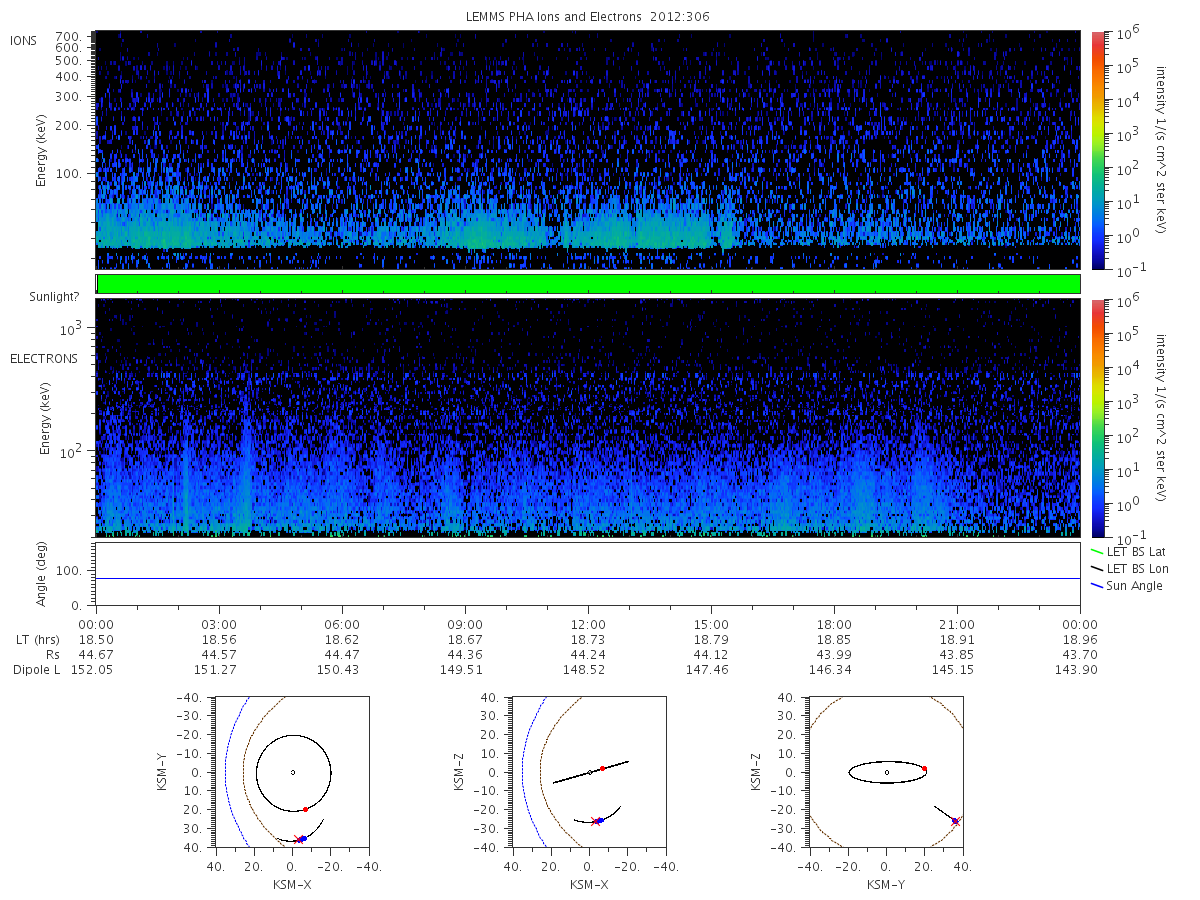Click the red dot in the KSM-X KSM-Z plot
Viewport: 1200px width, 900px height.
pyautogui.click(x=602, y=768)
